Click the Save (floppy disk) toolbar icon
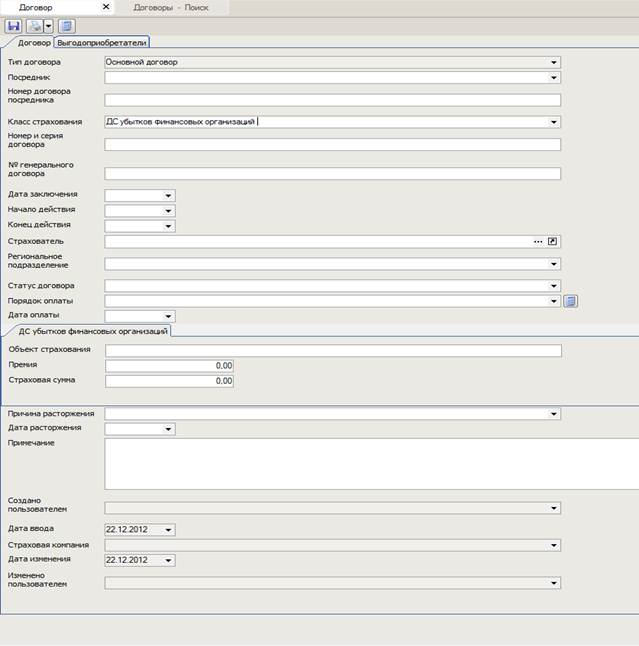 click(x=15, y=26)
